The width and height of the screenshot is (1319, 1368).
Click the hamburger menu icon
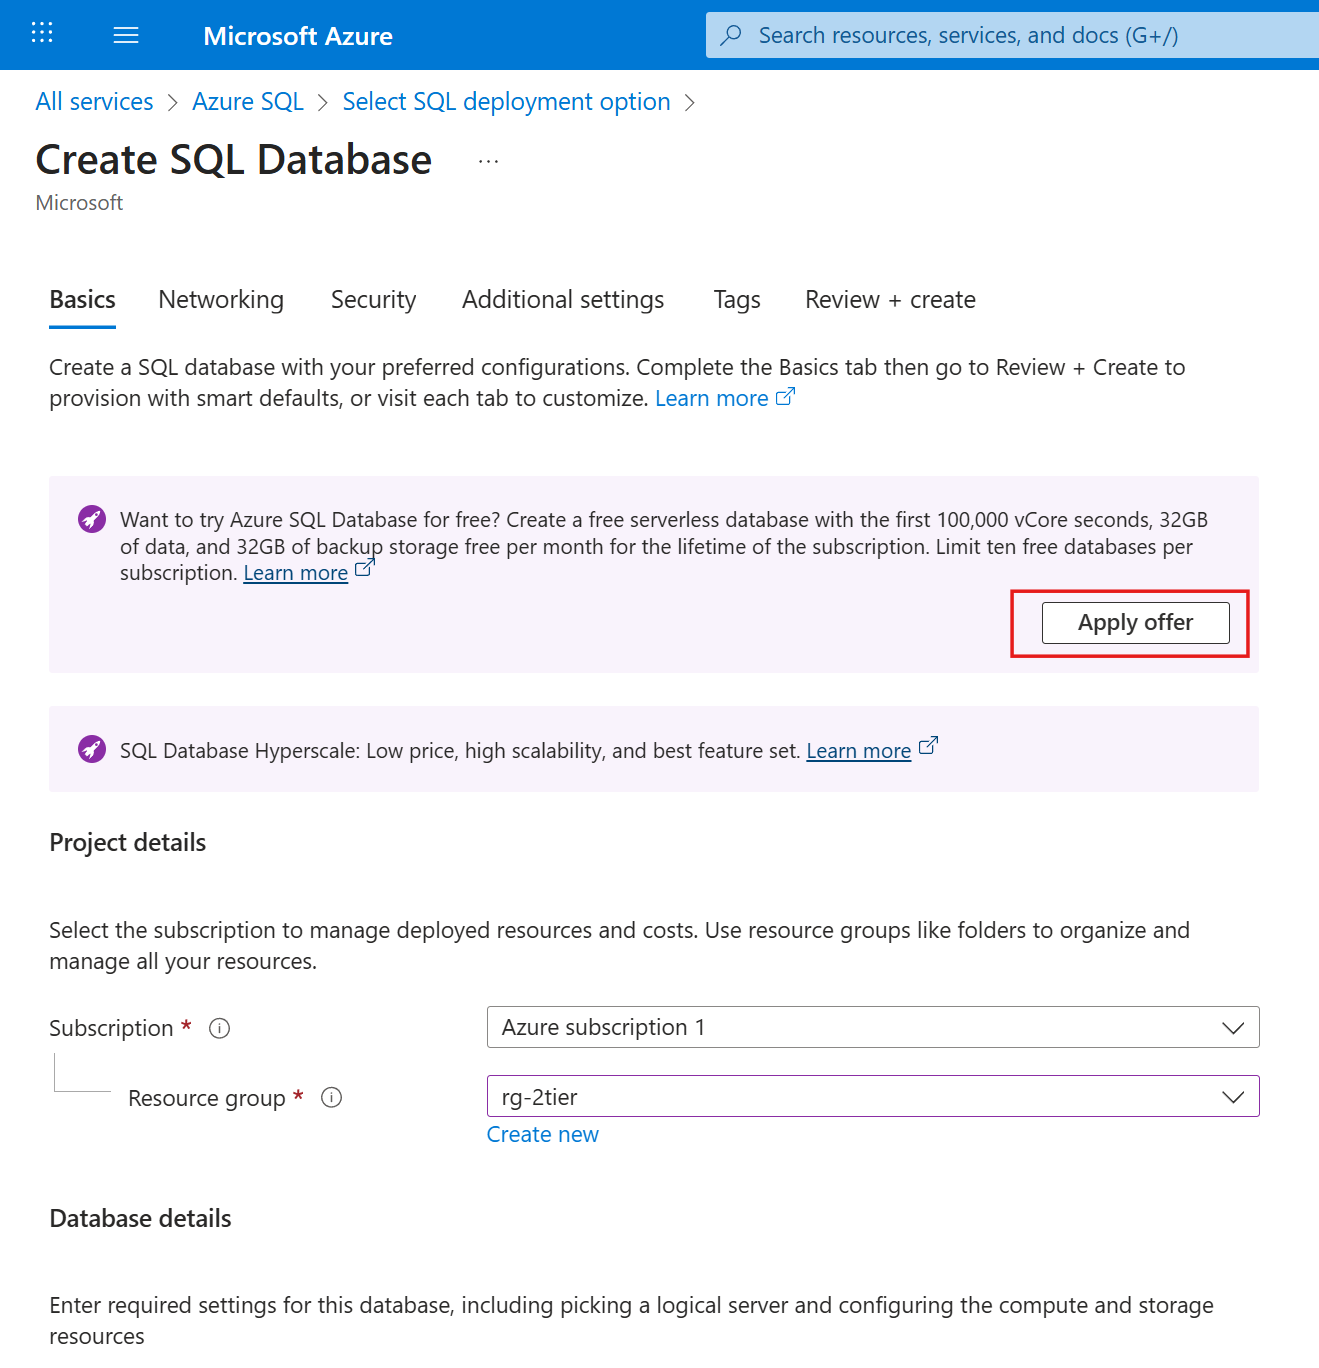pyautogui.click(x=126, y=34)
